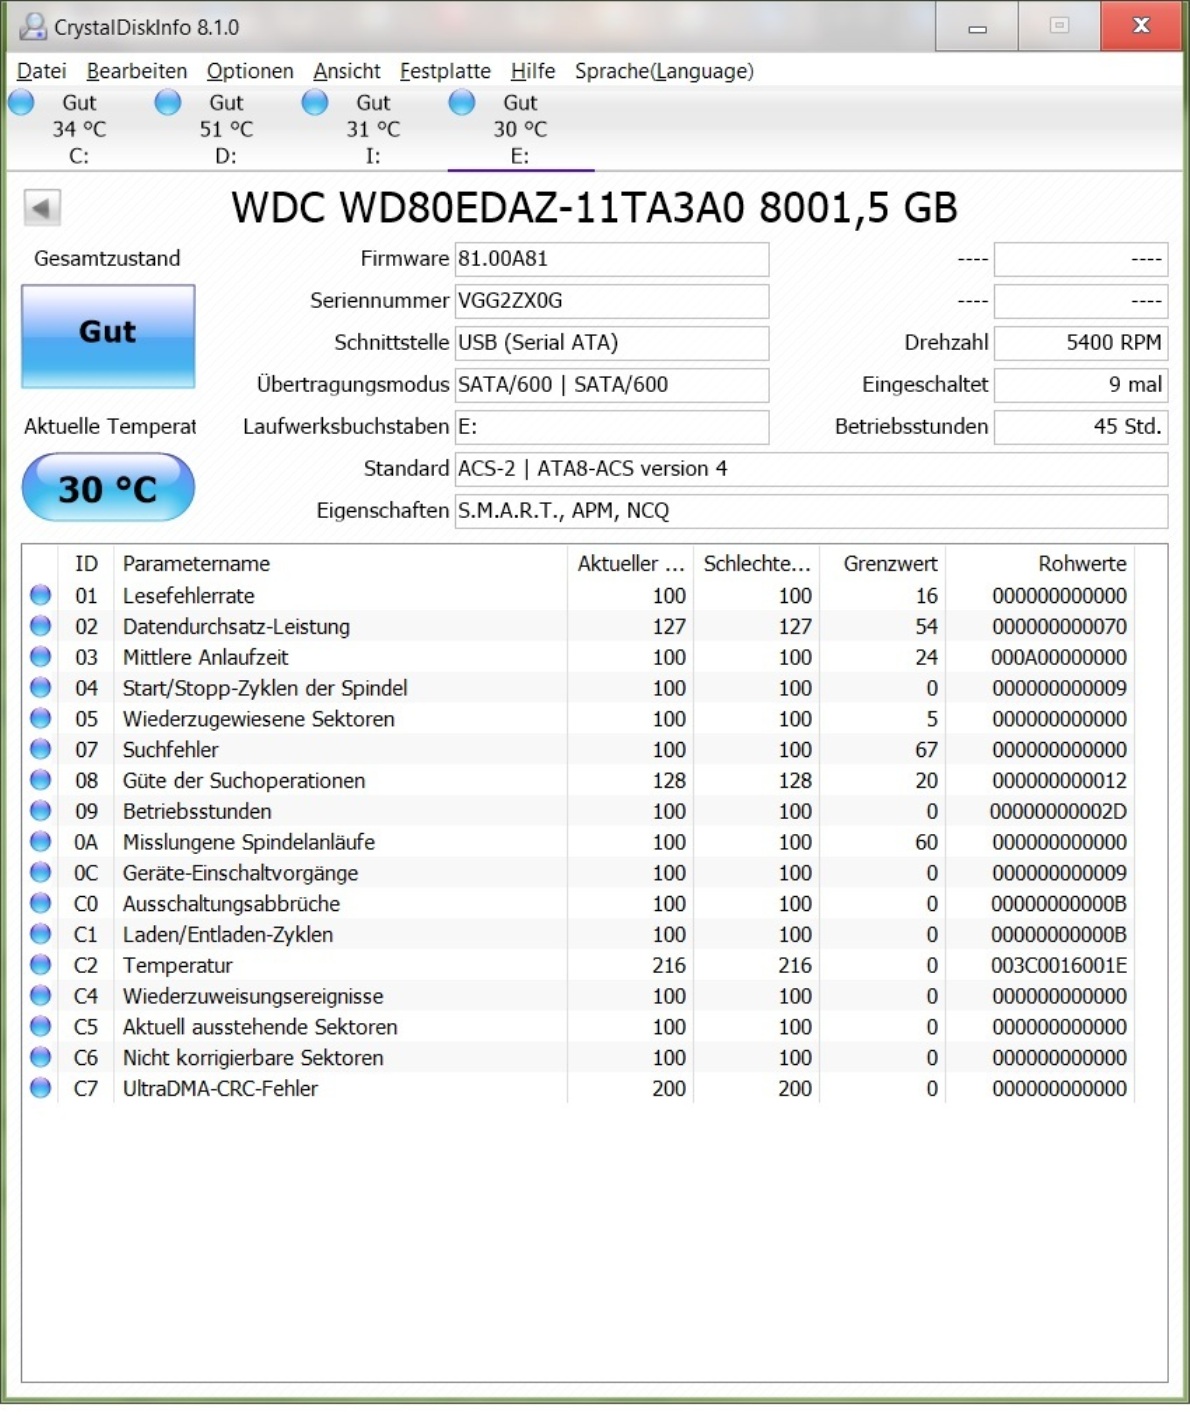Click status orb for Misslungene Spindelanläufe
The image size is (1190, 1421).
tap(41, 842)
